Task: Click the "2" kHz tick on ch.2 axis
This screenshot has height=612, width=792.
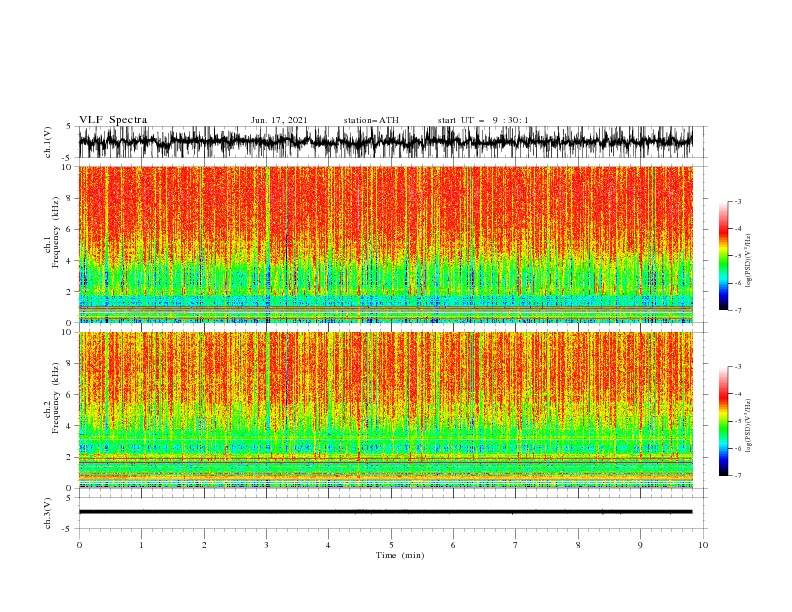Action: tap(70, 457)
